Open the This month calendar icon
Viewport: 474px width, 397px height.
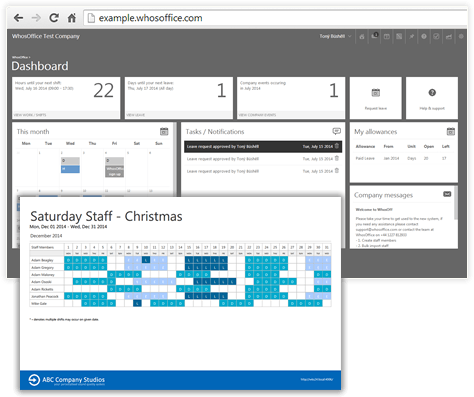[x=164, y=131]
